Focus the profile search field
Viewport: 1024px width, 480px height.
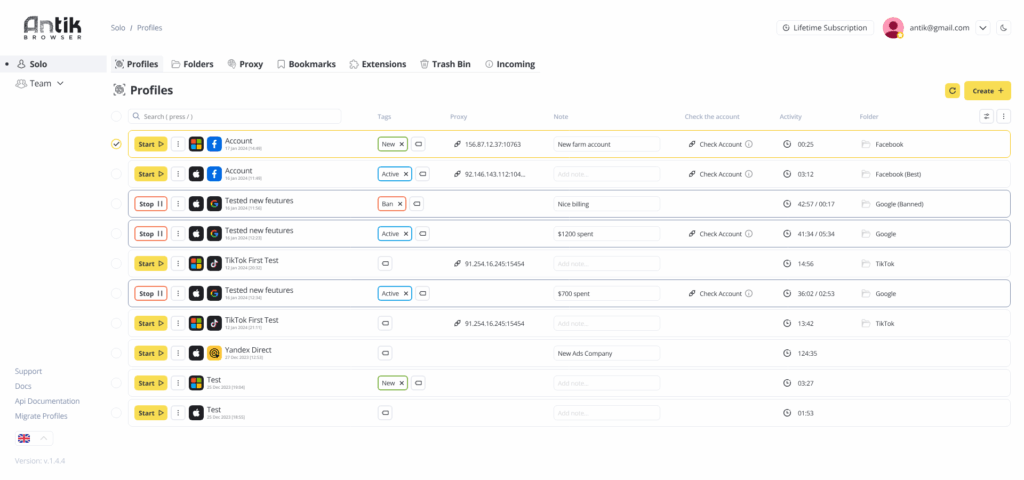click(234, 116)
